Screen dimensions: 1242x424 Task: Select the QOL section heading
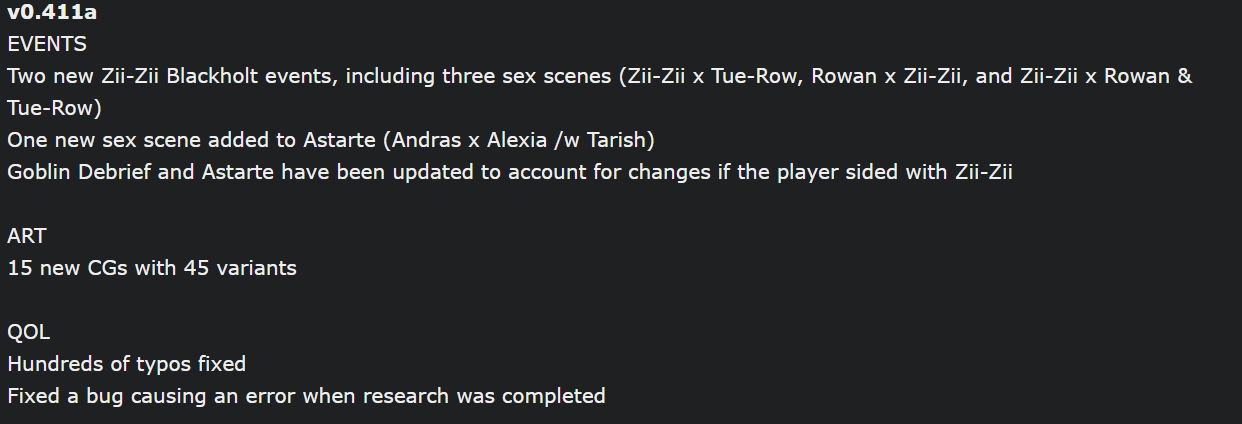pos(27,332)
